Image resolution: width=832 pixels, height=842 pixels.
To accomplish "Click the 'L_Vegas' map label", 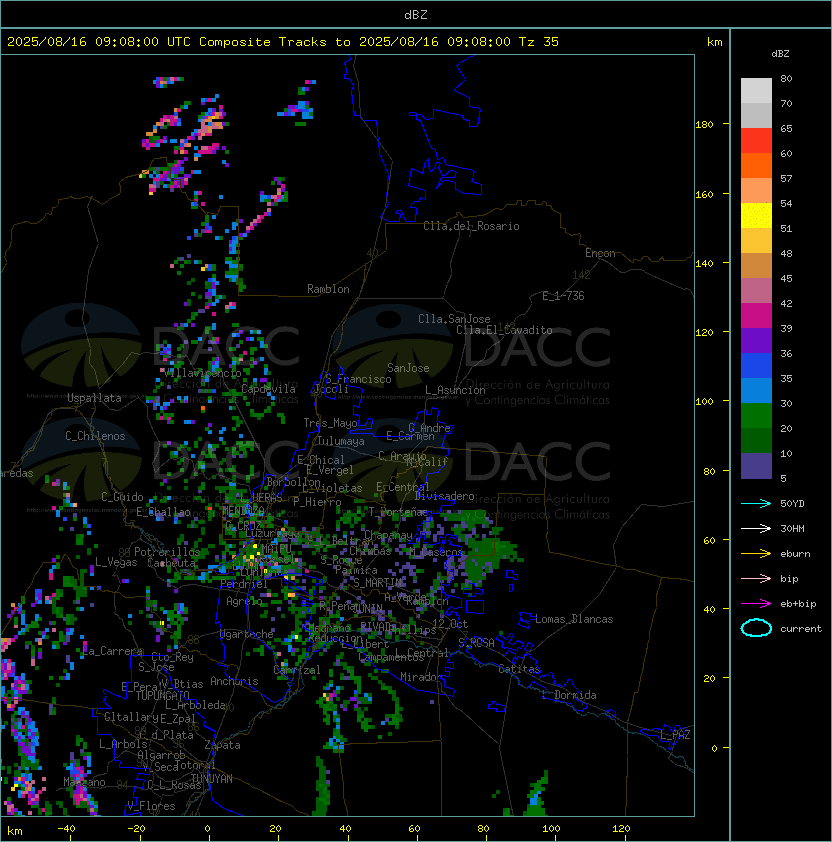I will tap(116, 562).
